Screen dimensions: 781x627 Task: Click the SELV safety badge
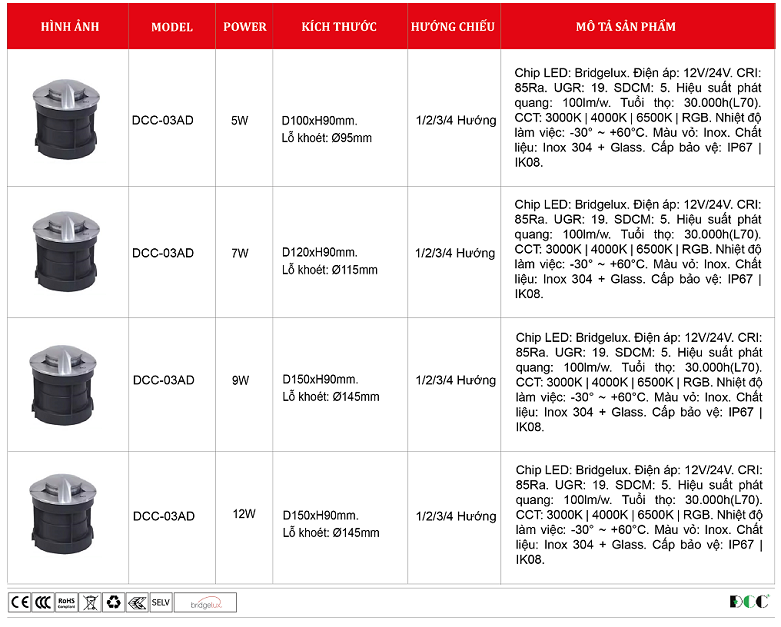160,602
